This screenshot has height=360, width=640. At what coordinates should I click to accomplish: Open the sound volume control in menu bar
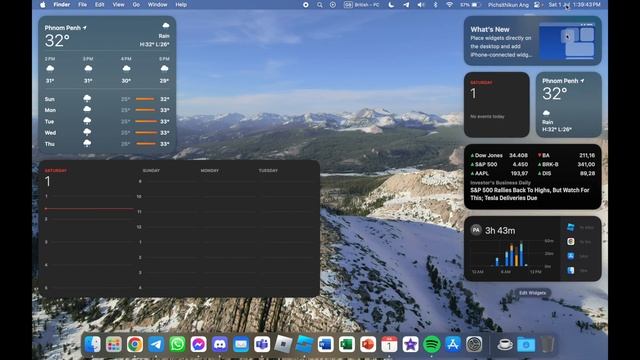click(x=421, y=4)
